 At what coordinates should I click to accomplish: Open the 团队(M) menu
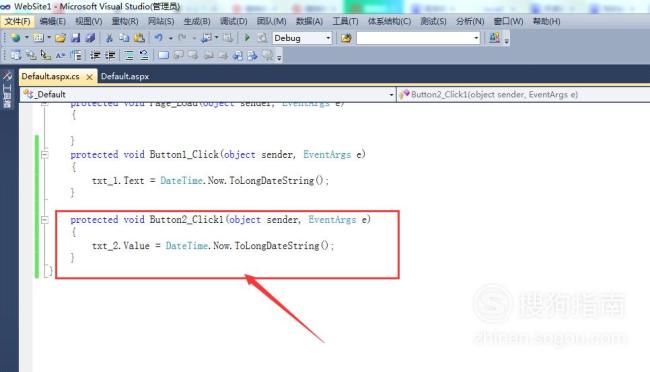pyautogui.click(x=272, y=21)
